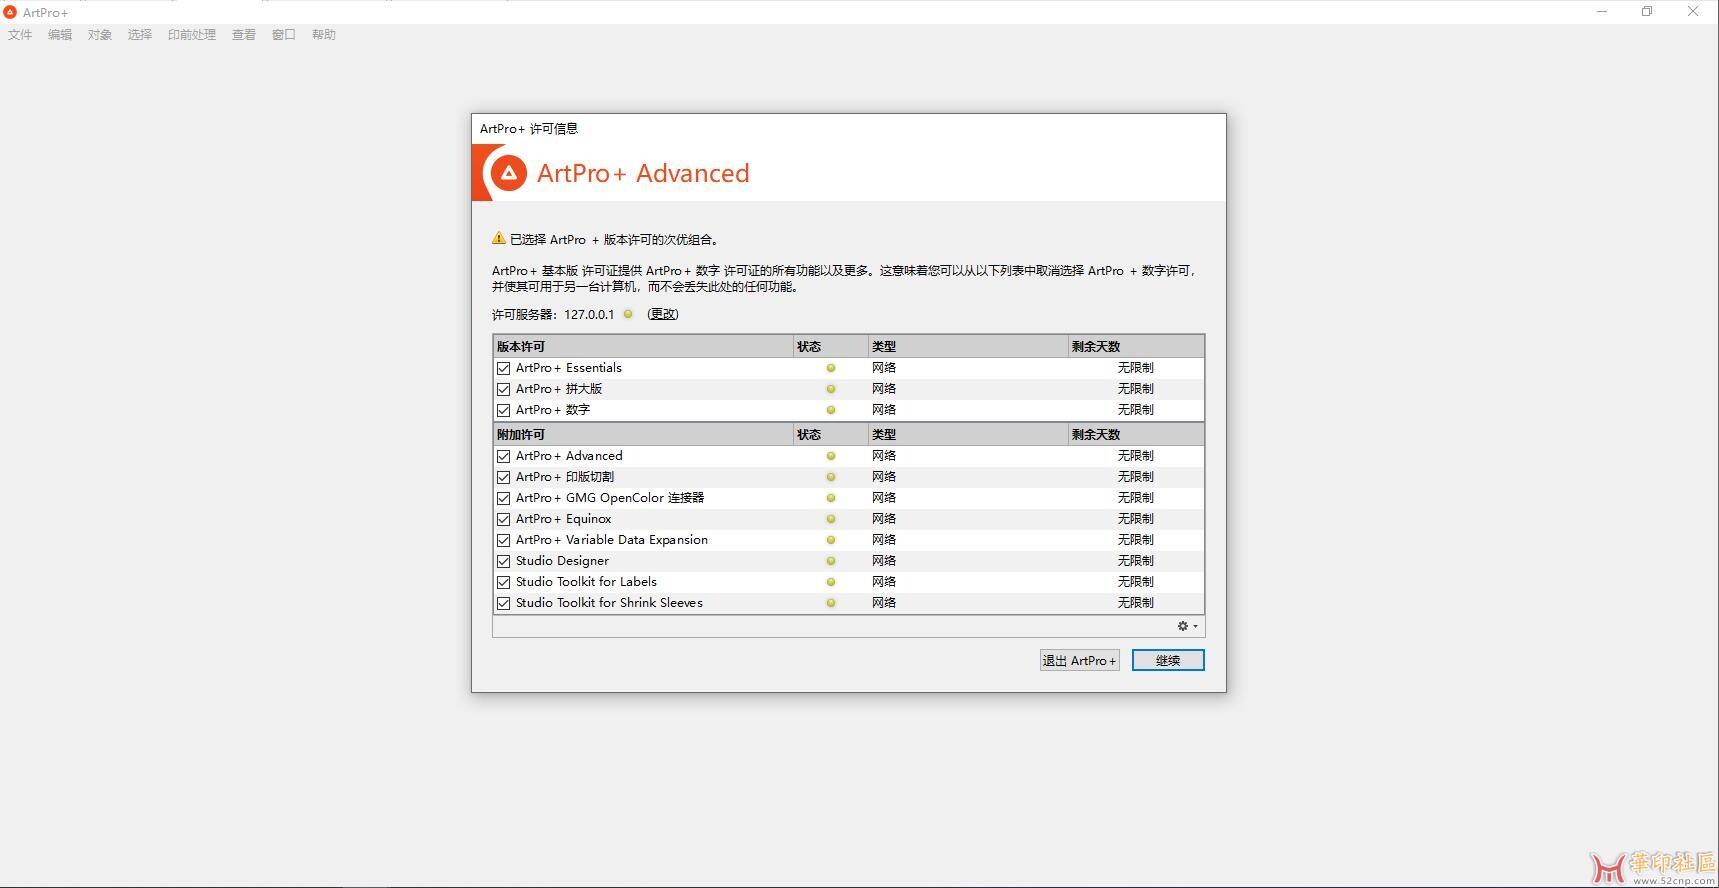Click the status dot for ArtPro+ 拼大版
This screenshot has height=888, width=1719.
[x=831, y=389]
